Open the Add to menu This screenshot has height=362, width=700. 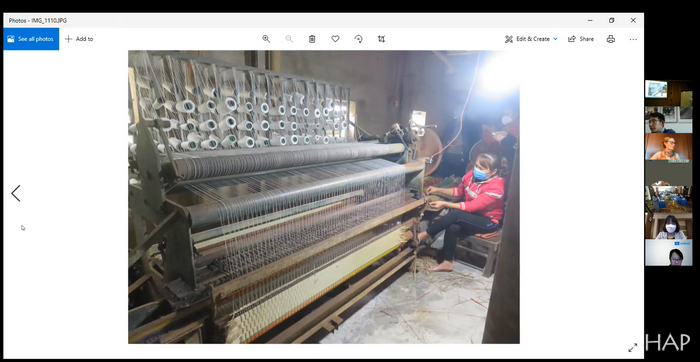pos(79,39)
